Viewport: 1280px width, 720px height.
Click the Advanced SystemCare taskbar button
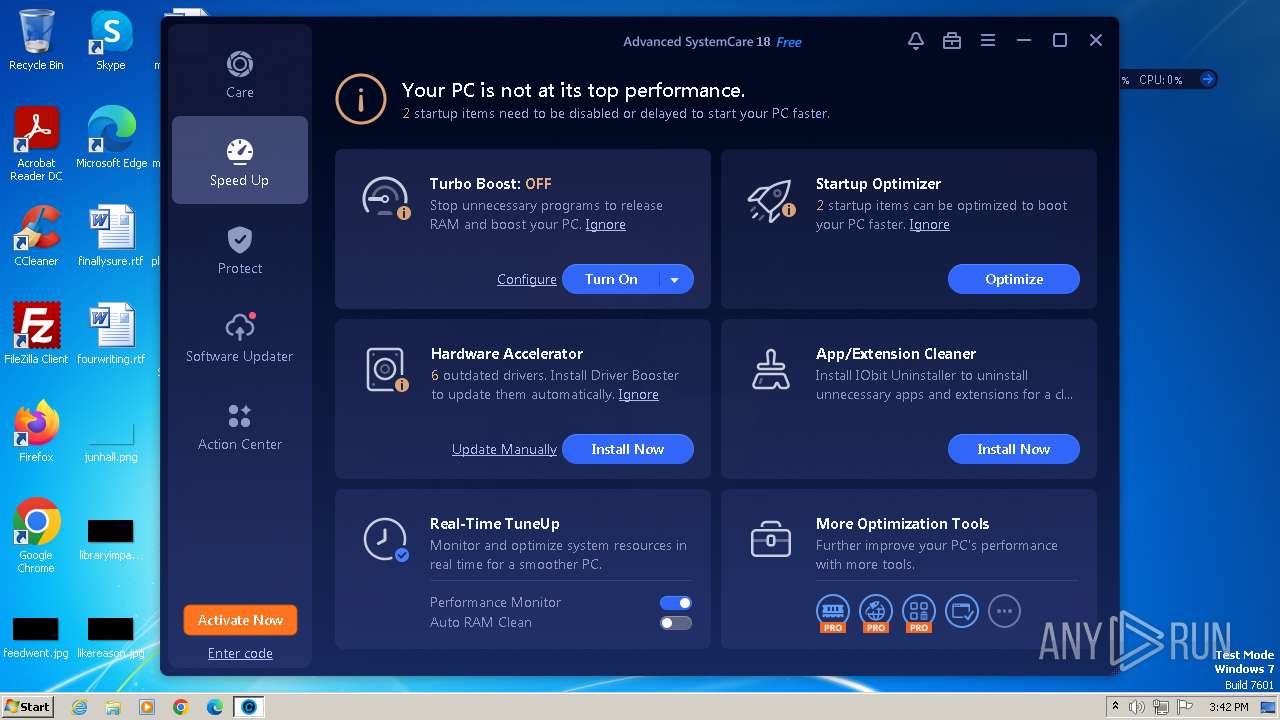(x=249, y=707)
